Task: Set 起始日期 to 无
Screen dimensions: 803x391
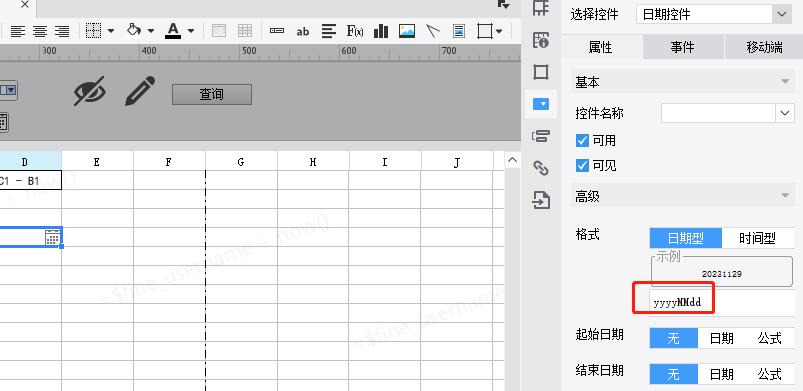Action: (673, 338)
